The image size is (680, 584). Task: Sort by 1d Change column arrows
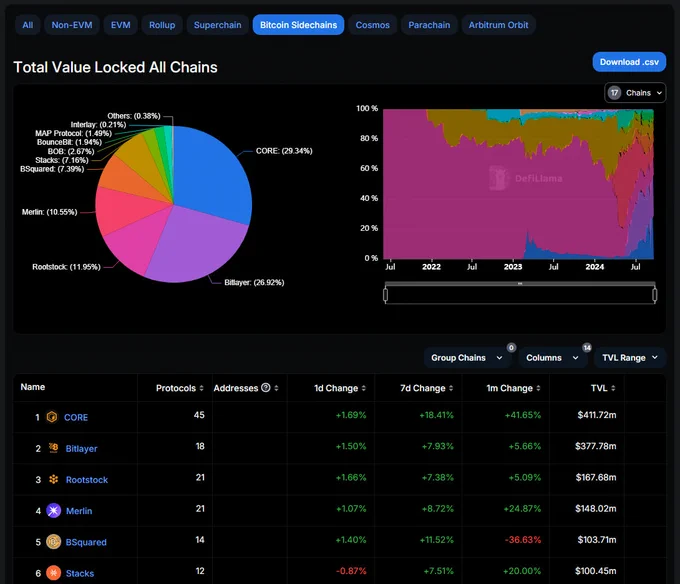click(x=363, y=388)
